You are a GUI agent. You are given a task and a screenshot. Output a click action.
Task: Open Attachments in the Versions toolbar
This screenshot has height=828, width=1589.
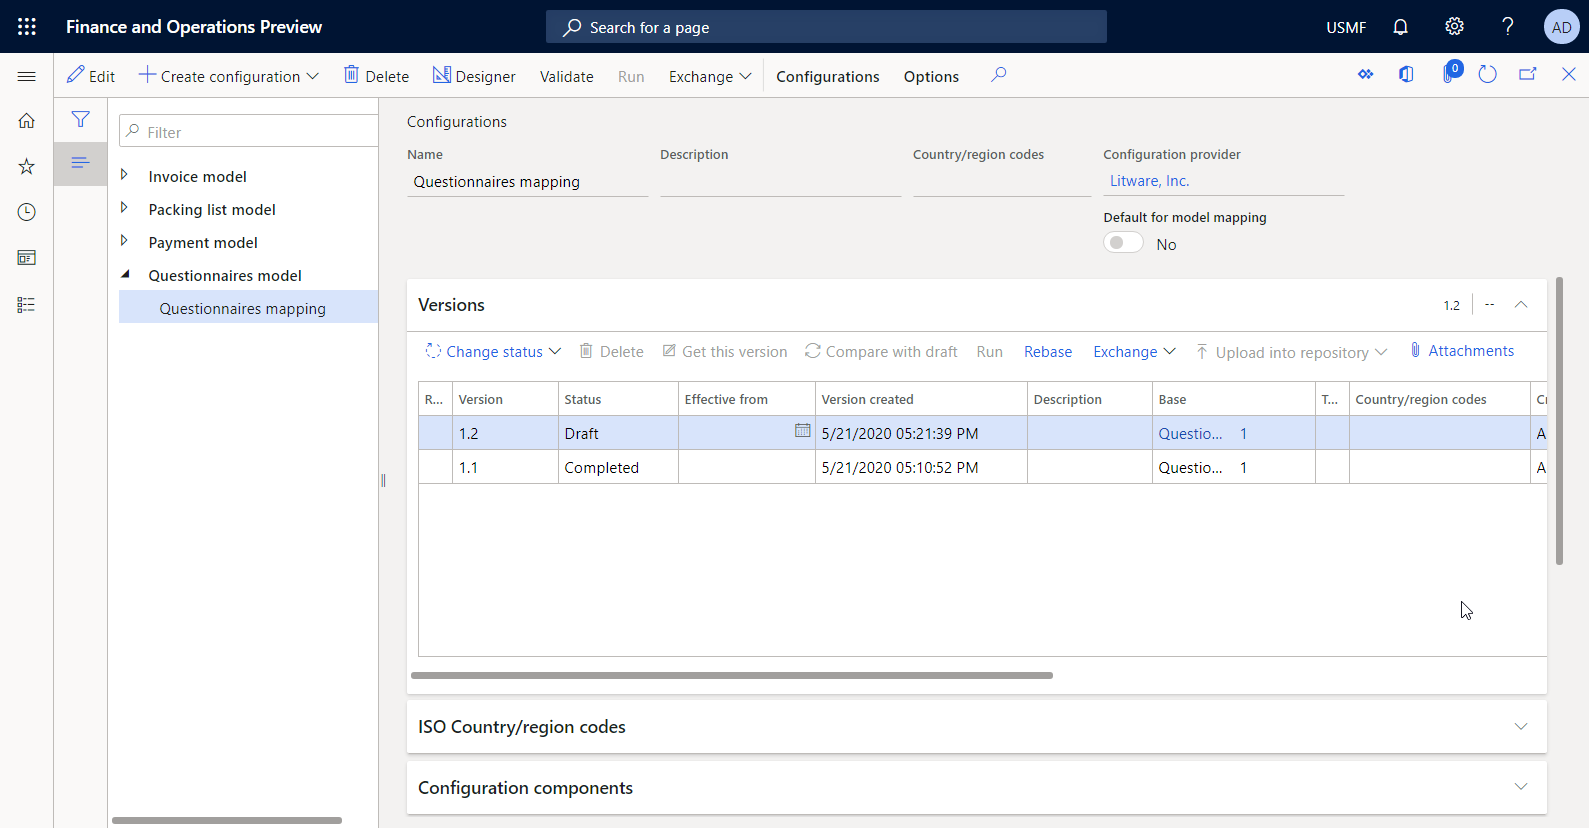pyautogui.click(x=1461, y=351)
